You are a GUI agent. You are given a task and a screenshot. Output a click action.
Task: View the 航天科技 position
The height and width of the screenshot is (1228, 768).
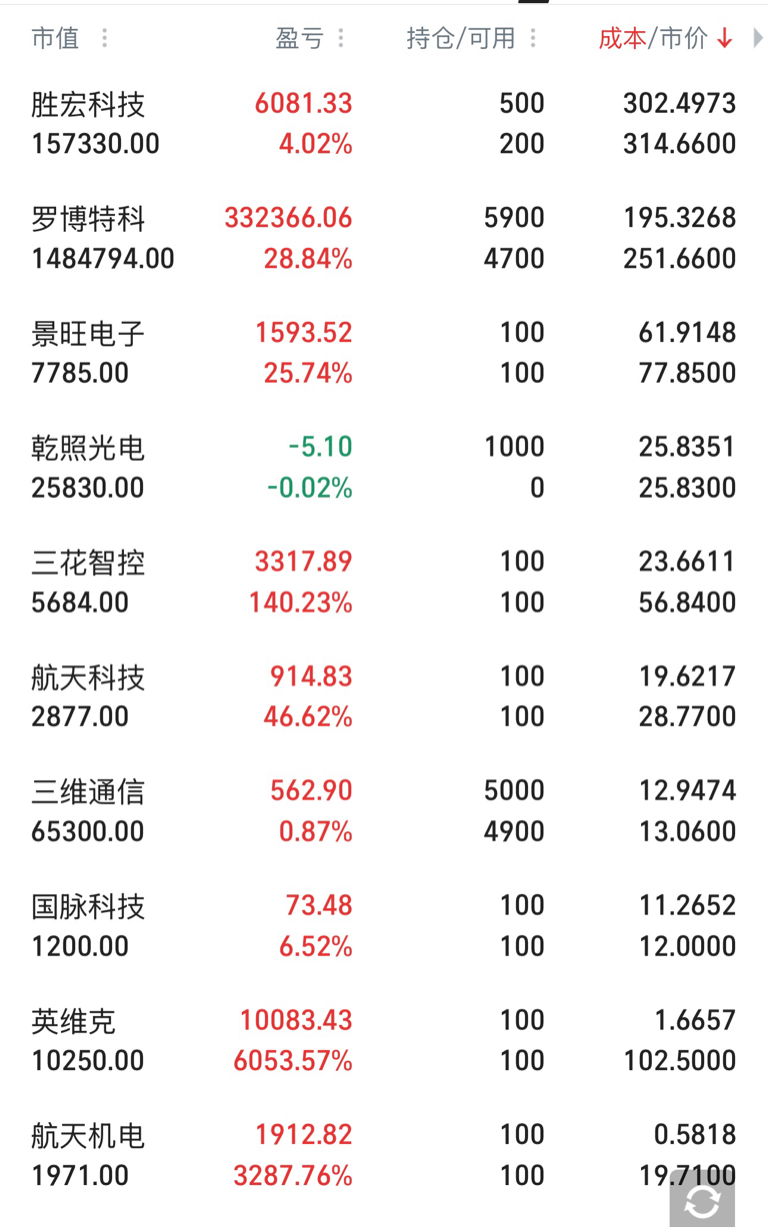click(88, 677)
